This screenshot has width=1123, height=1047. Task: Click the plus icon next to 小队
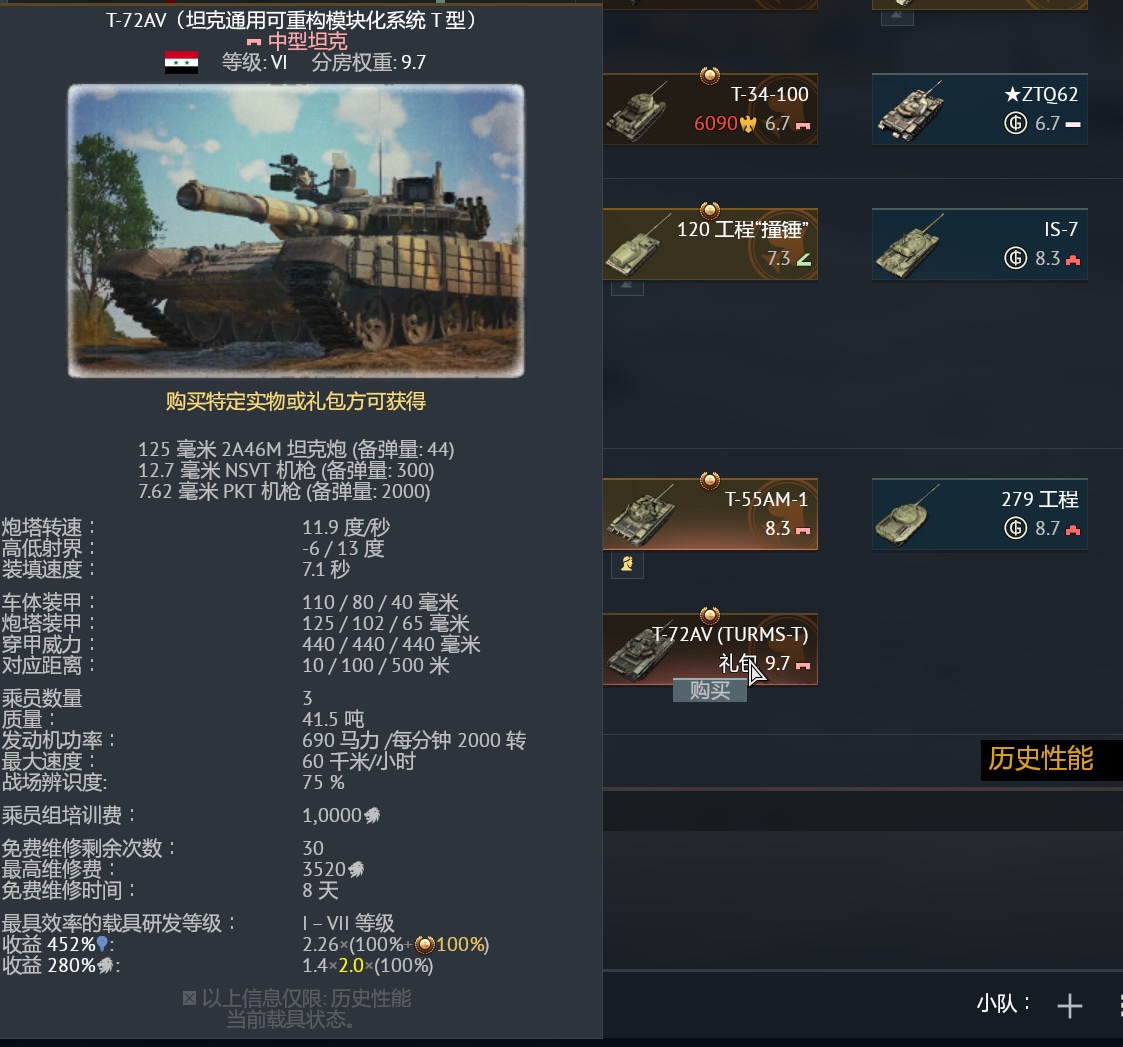click(1069, 1005)
